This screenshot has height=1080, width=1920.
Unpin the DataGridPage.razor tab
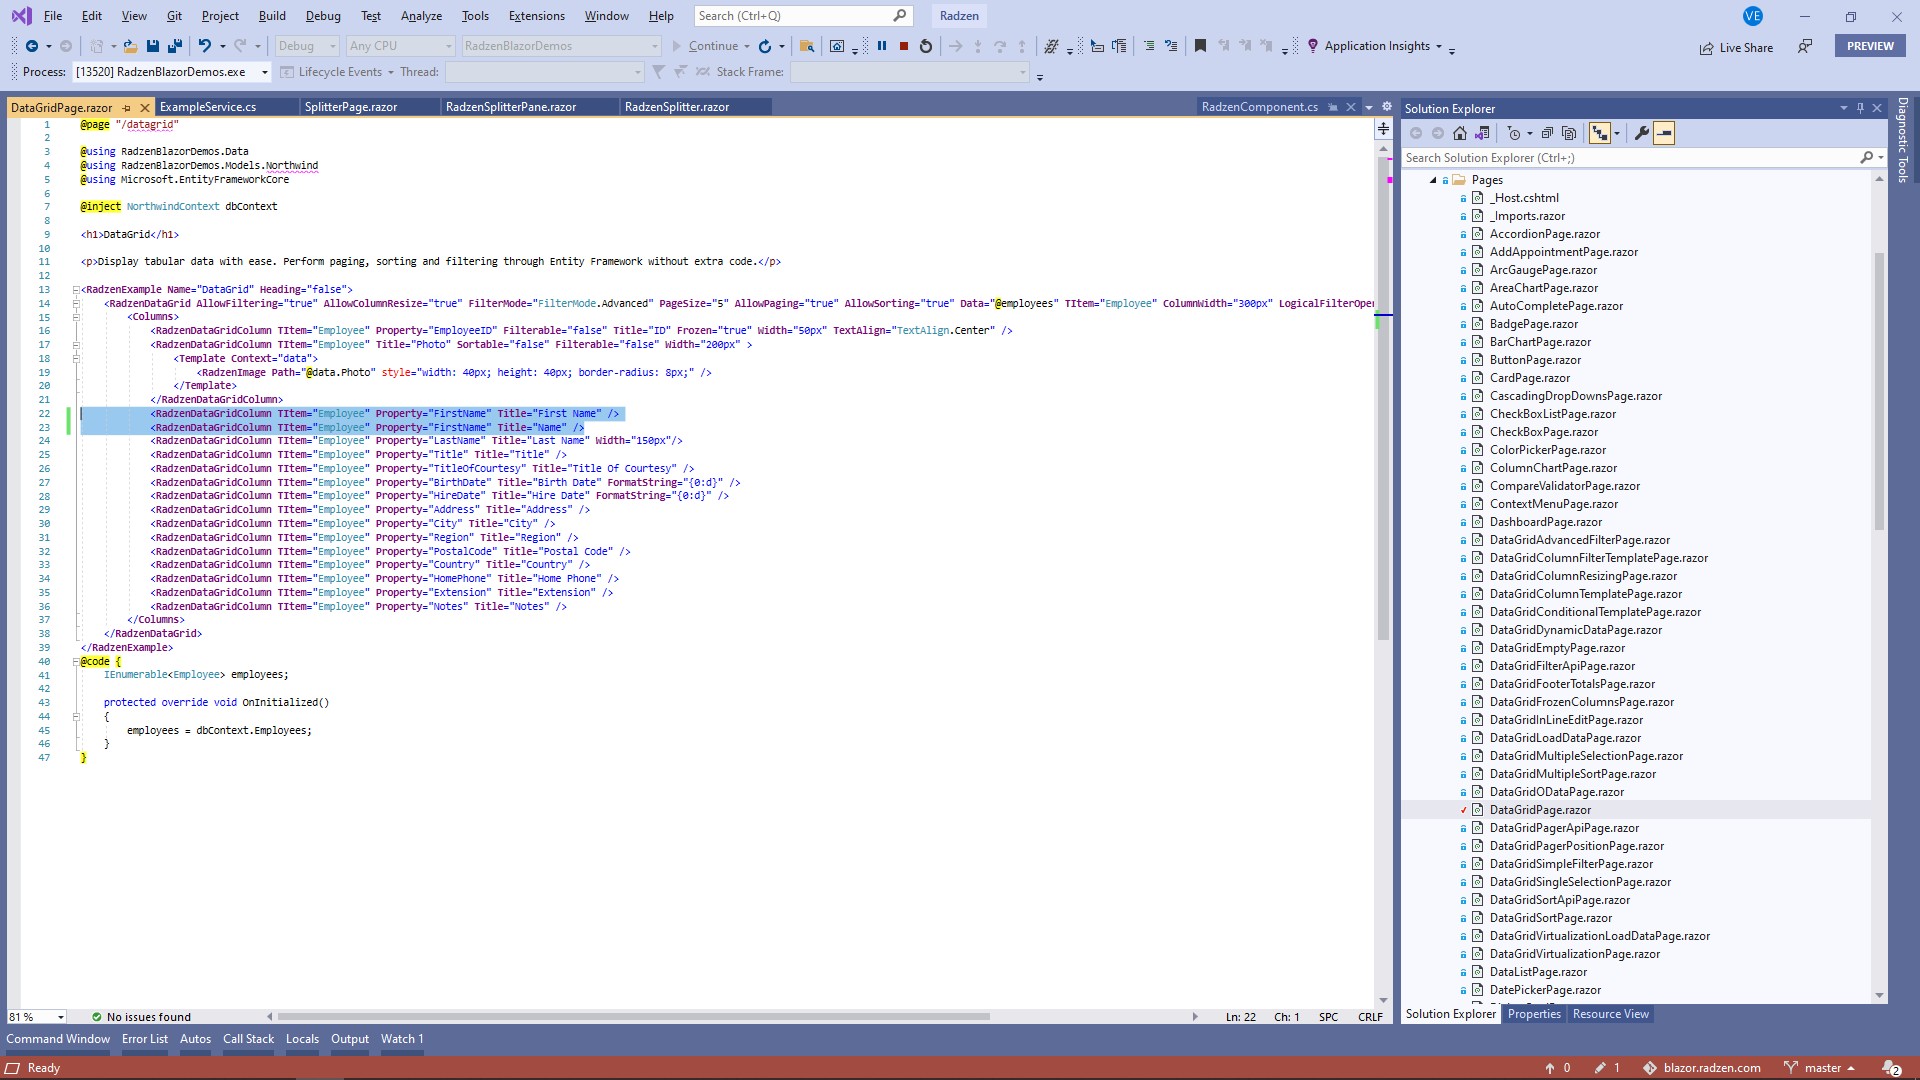pos(127,107)
